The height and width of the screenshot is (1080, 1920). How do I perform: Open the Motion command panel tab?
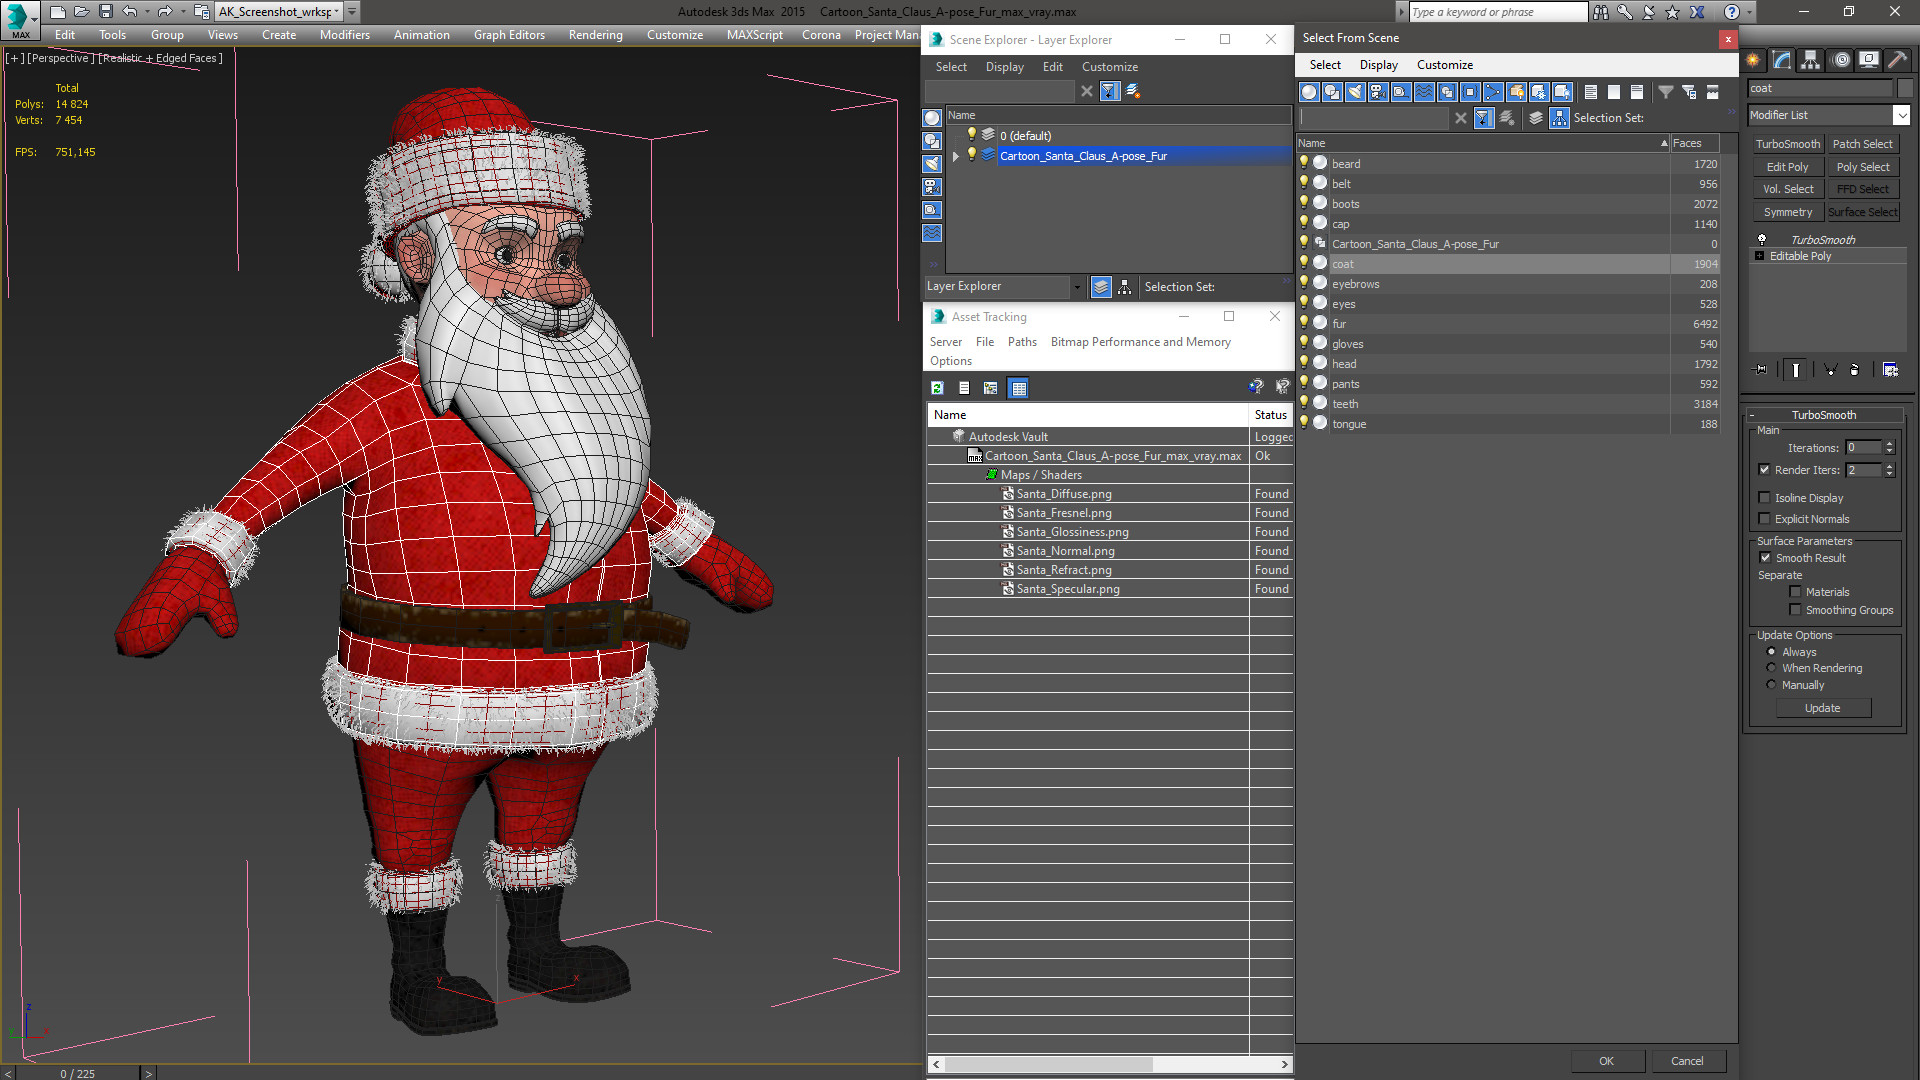click(x=1840, y=60)
